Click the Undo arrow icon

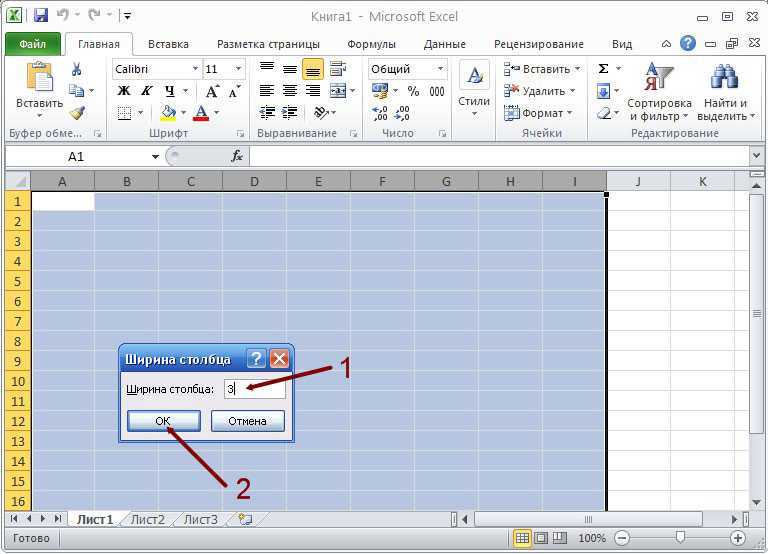(63, 15)
